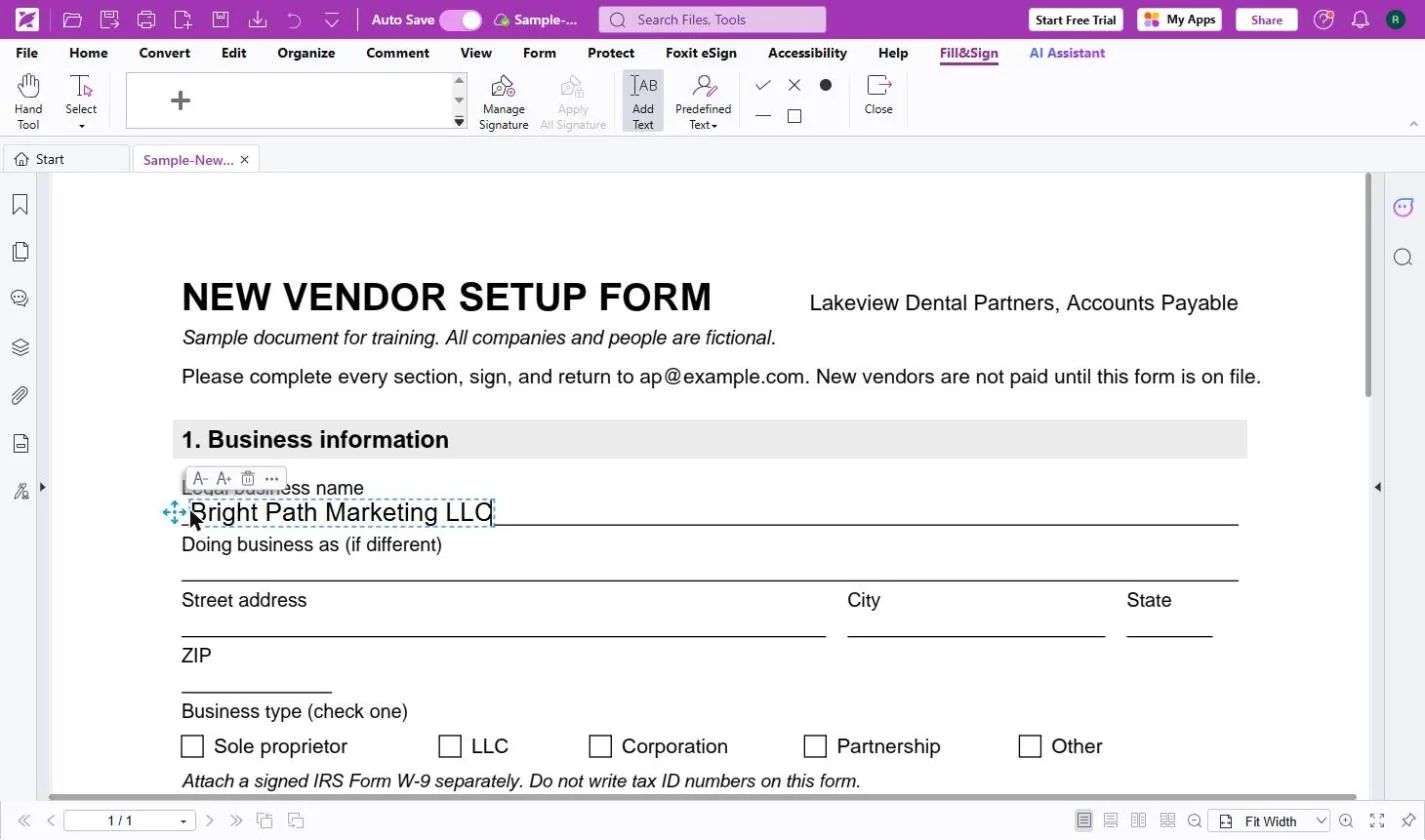Viewport: 1425px width, 840px height.
Task: Open the Protect ribbon tab
Action: (x=611, y=53)
